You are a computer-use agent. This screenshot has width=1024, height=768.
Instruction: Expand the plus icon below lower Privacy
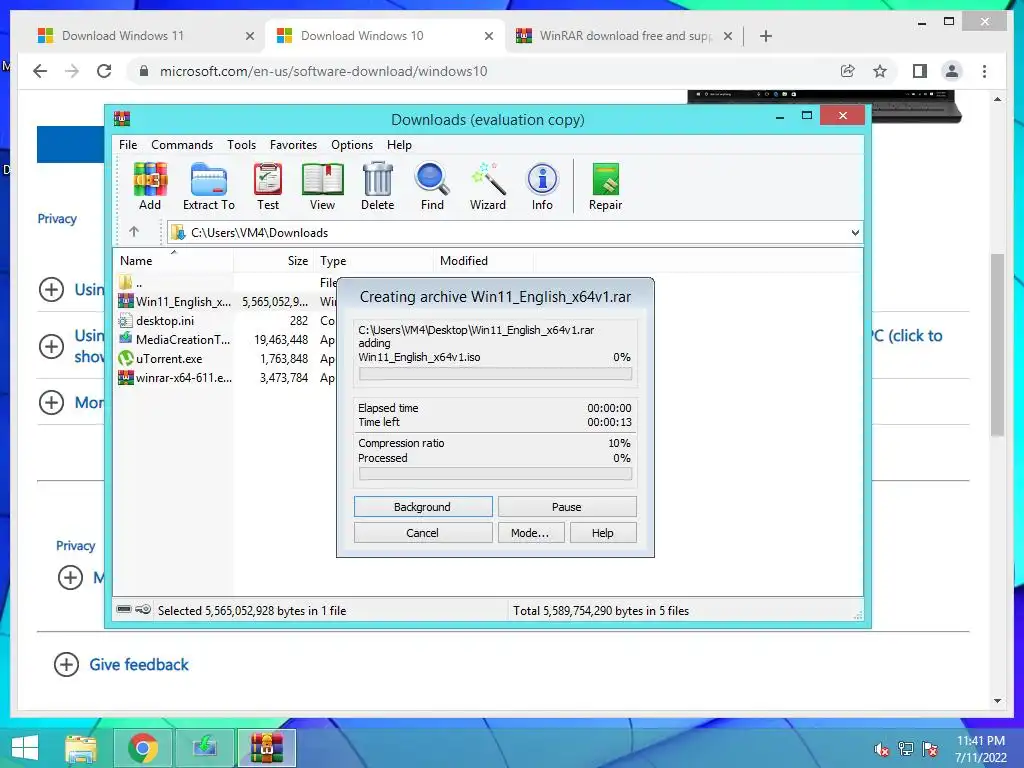point(71,577)
